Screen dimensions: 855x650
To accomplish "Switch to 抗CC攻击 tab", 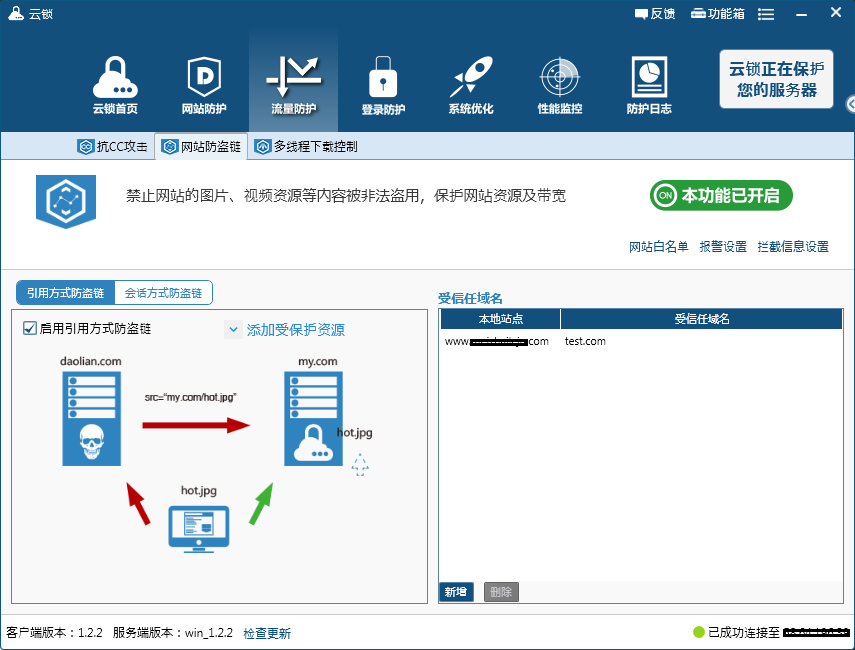I will (112, 147).
